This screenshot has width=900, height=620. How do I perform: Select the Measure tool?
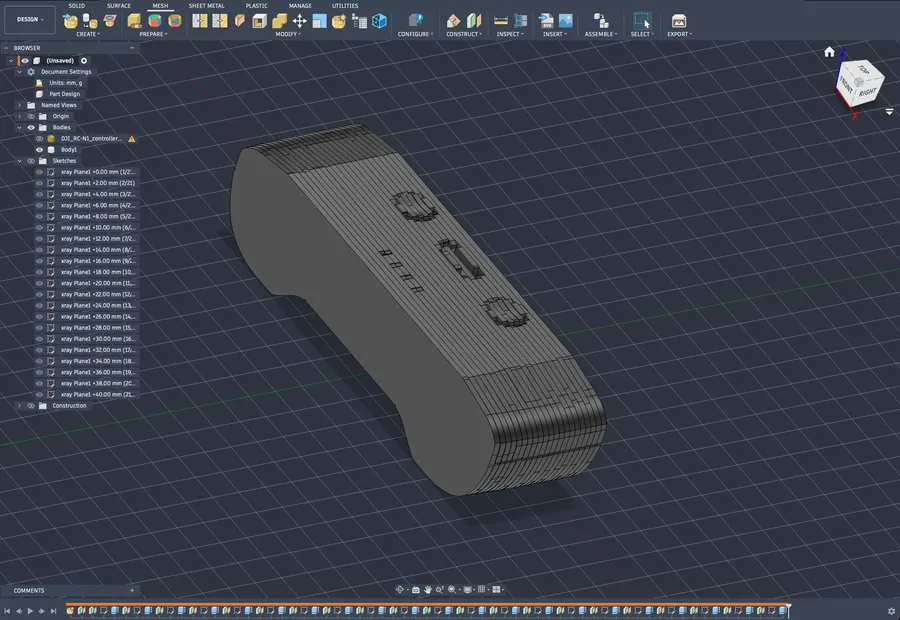[501, 21]
